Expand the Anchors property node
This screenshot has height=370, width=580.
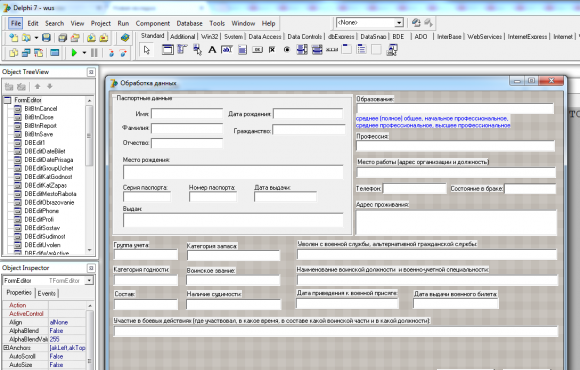click(6, 348)
